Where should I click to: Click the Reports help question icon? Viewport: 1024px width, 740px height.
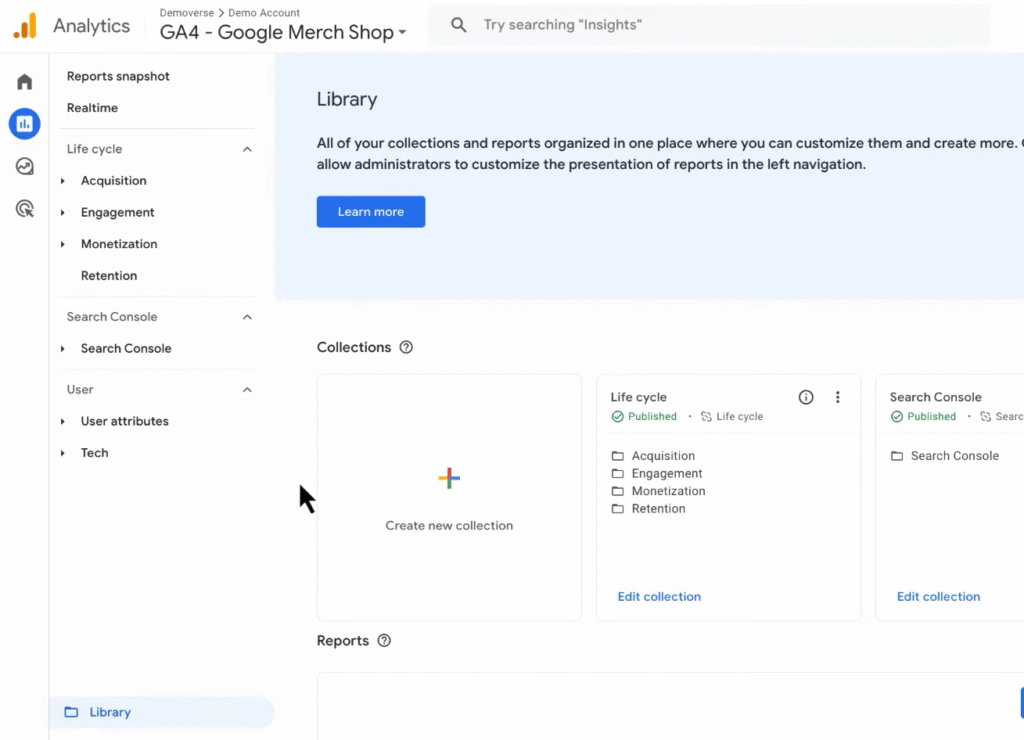[x=385, y=641]
